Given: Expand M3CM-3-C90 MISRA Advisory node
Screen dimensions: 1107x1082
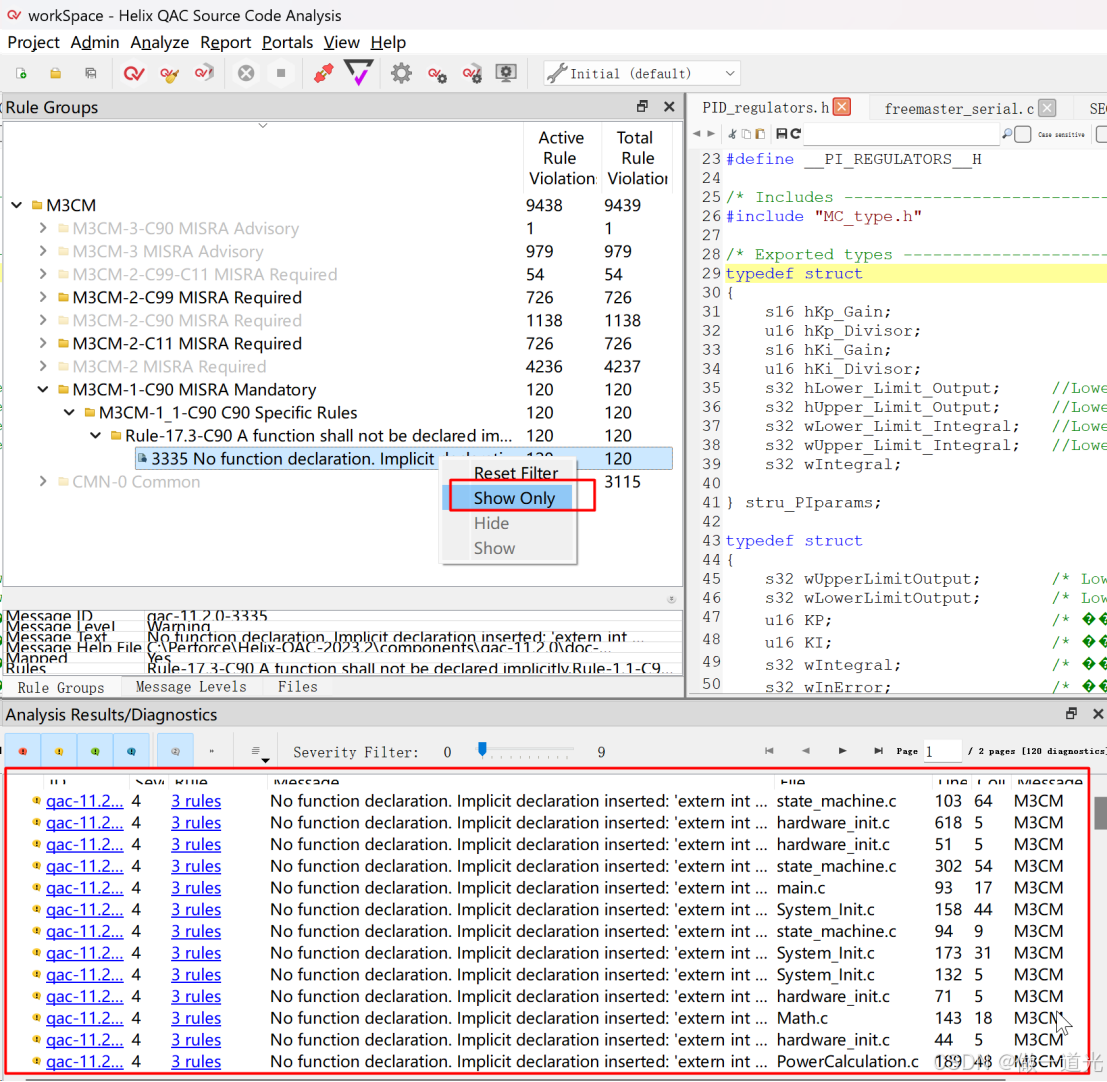Looking at the screenshot, I should (x=43, y=228).
